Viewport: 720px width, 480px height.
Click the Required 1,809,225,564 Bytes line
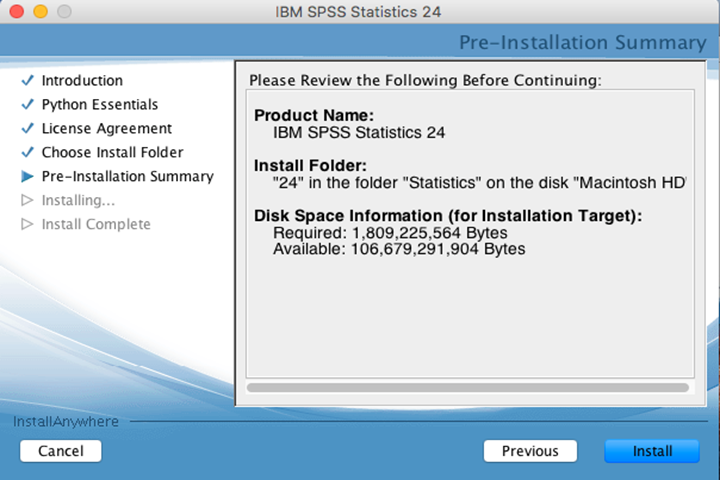tap(390, 233)
